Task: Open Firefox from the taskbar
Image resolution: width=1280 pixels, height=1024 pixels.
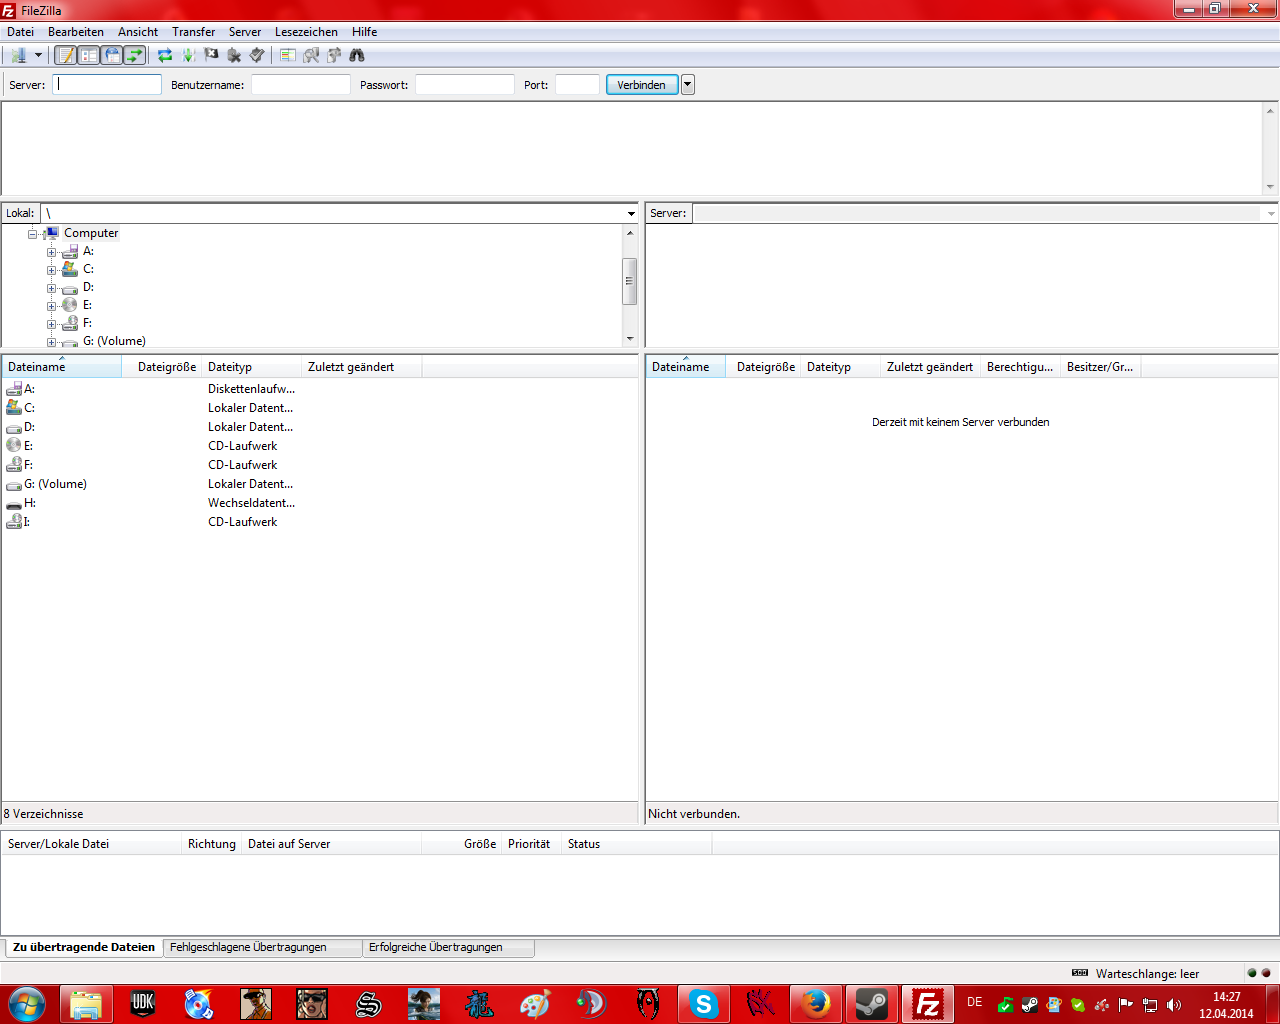Action: point(816,1003)
